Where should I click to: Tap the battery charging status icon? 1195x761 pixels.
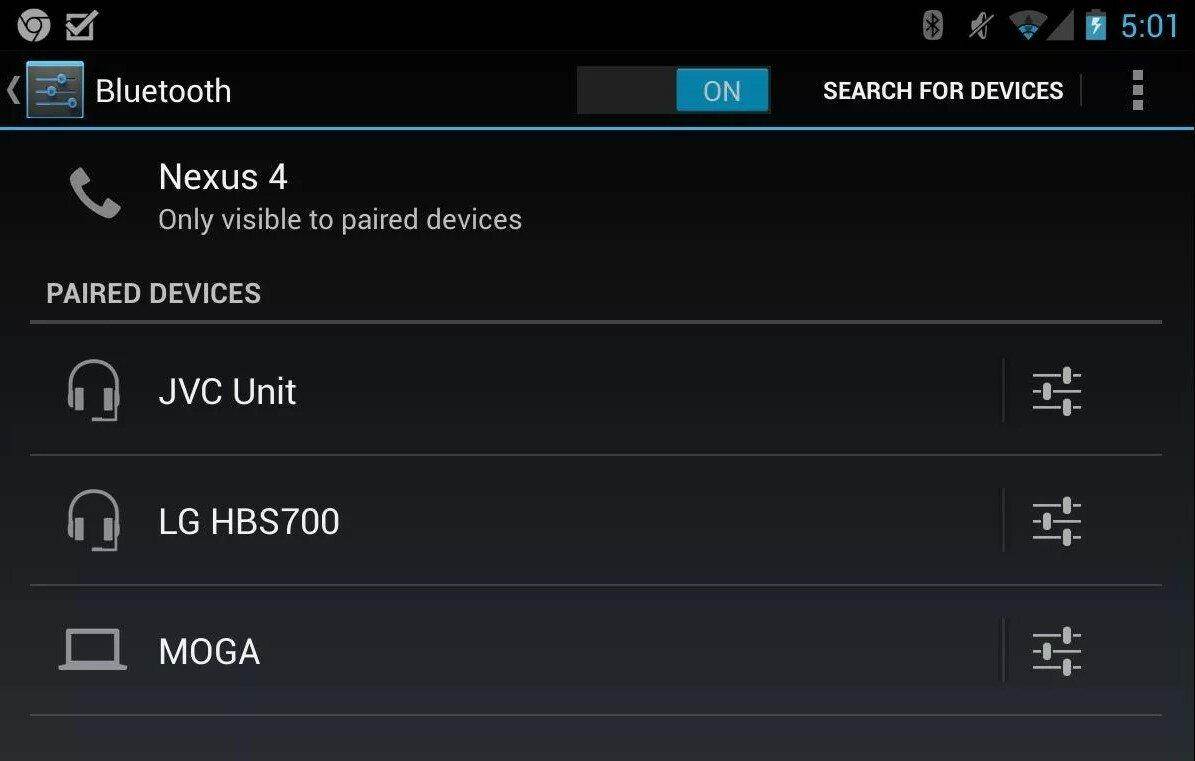click(x=1096, y=25)
